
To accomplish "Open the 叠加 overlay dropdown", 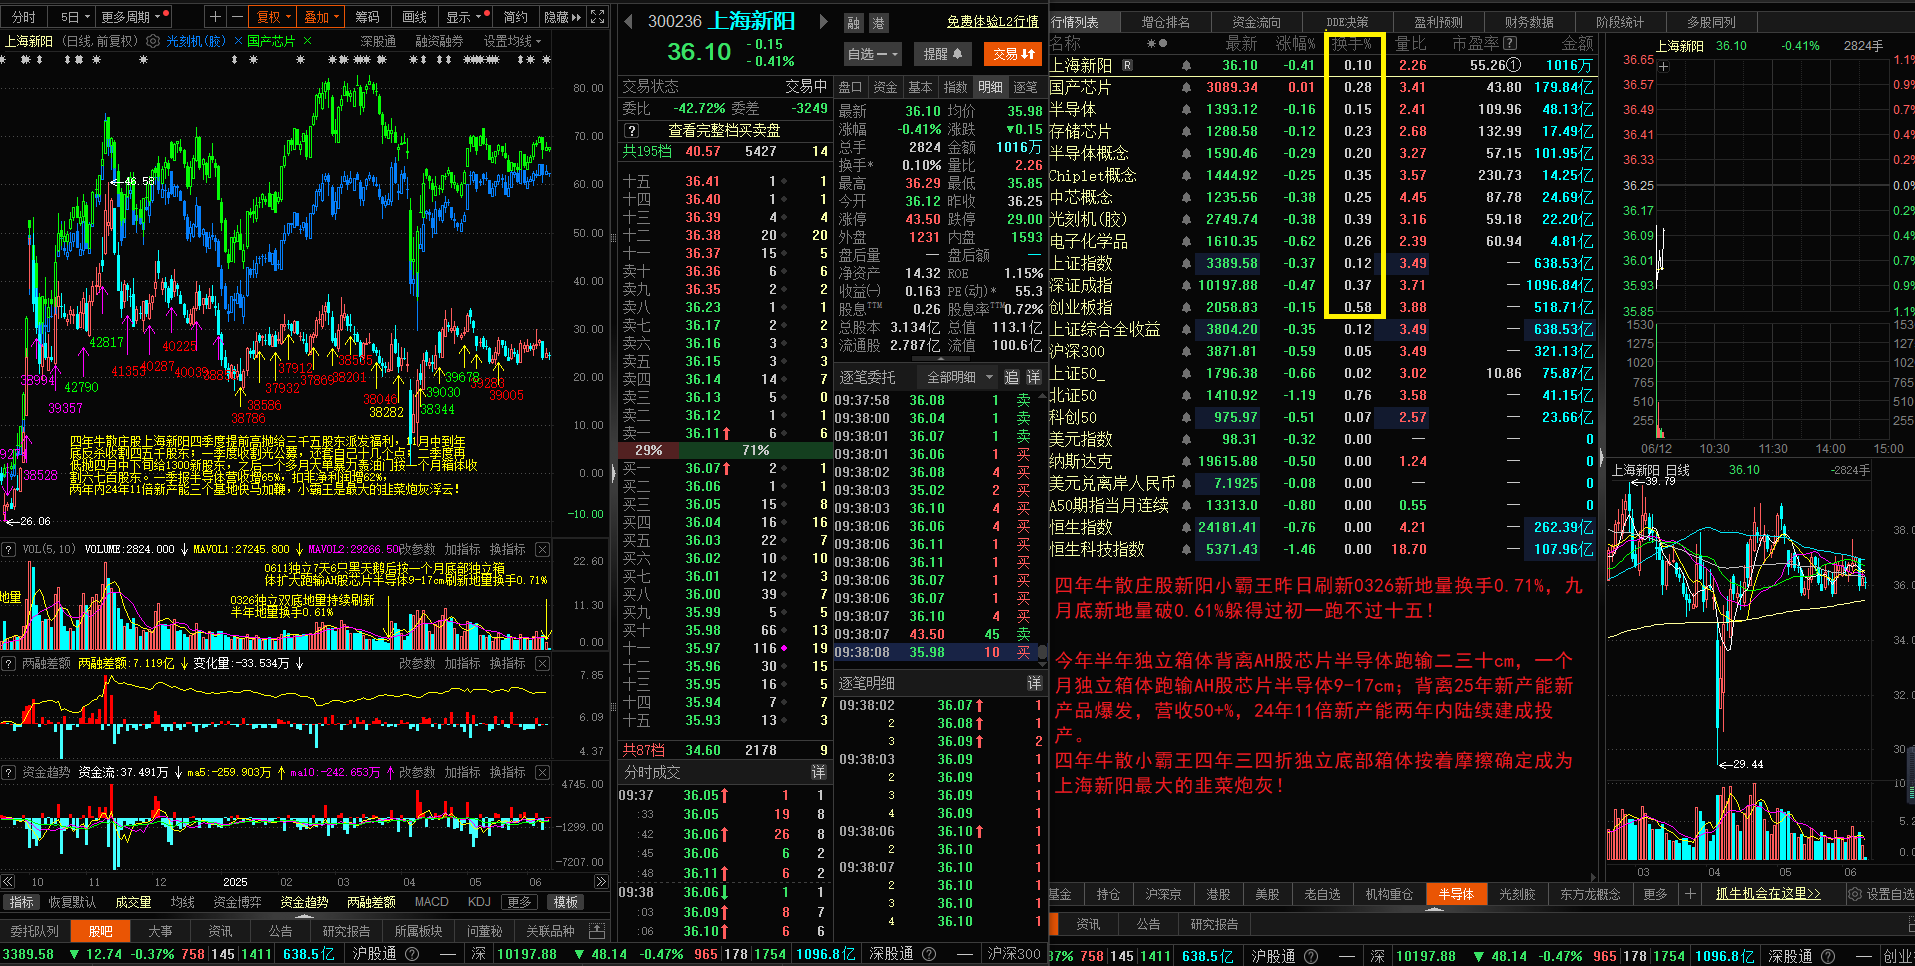I will pos(322,17).
